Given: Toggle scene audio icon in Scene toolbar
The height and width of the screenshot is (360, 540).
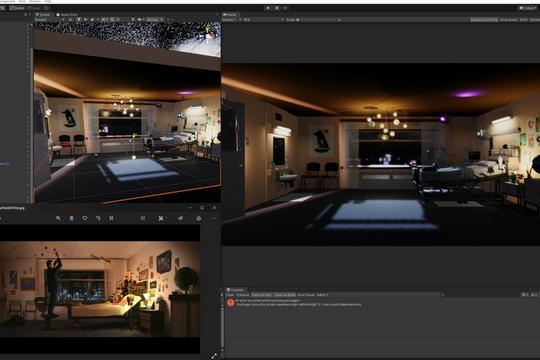Looking at the screenshot, I should click(x=85, y=20).
